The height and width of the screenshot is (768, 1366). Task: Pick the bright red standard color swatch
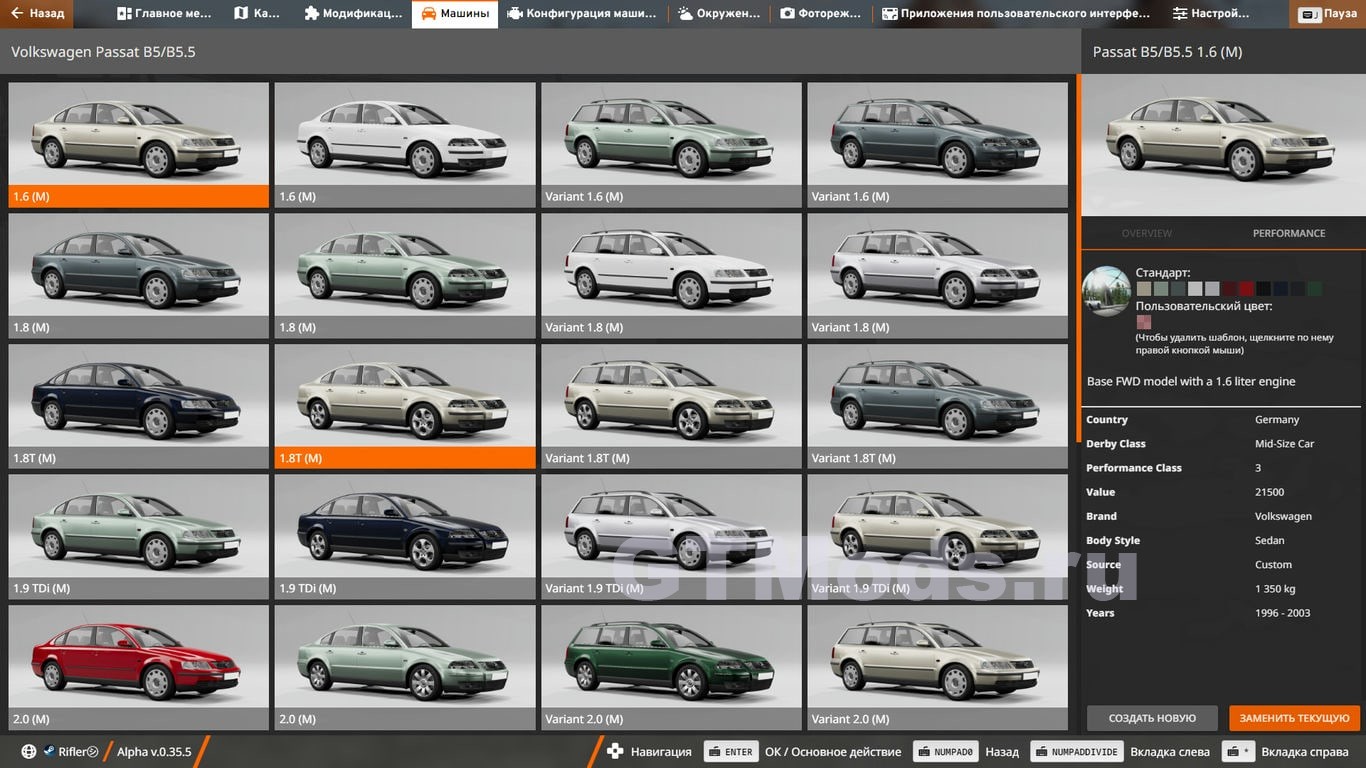click(1247, 289)
